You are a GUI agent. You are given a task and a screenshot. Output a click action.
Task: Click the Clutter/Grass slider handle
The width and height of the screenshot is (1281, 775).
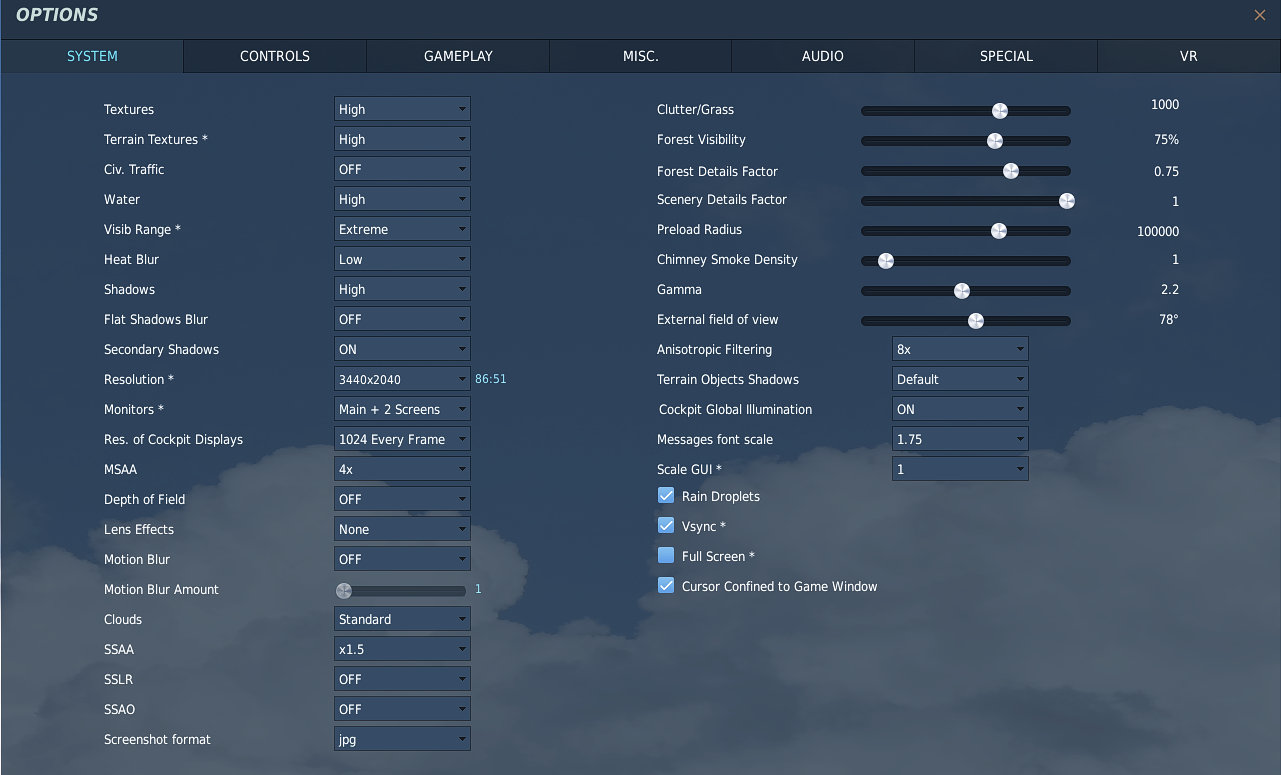click(999, 111)
